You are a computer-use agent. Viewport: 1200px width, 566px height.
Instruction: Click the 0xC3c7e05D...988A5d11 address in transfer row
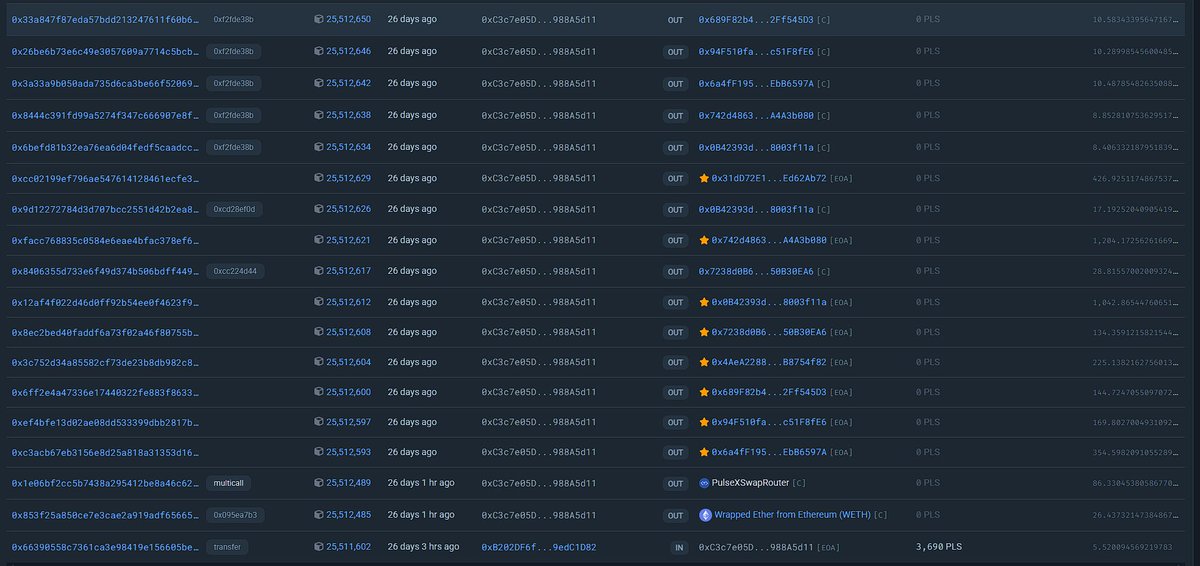[x=756, y=547]
